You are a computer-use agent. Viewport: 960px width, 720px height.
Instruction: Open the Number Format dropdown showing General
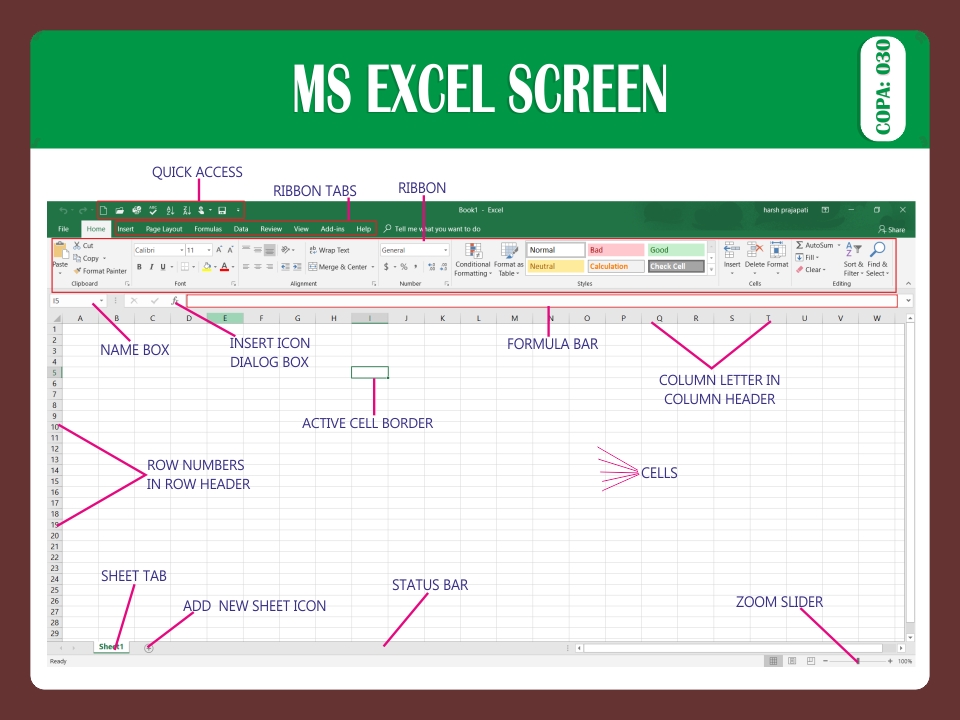(446, 249)
